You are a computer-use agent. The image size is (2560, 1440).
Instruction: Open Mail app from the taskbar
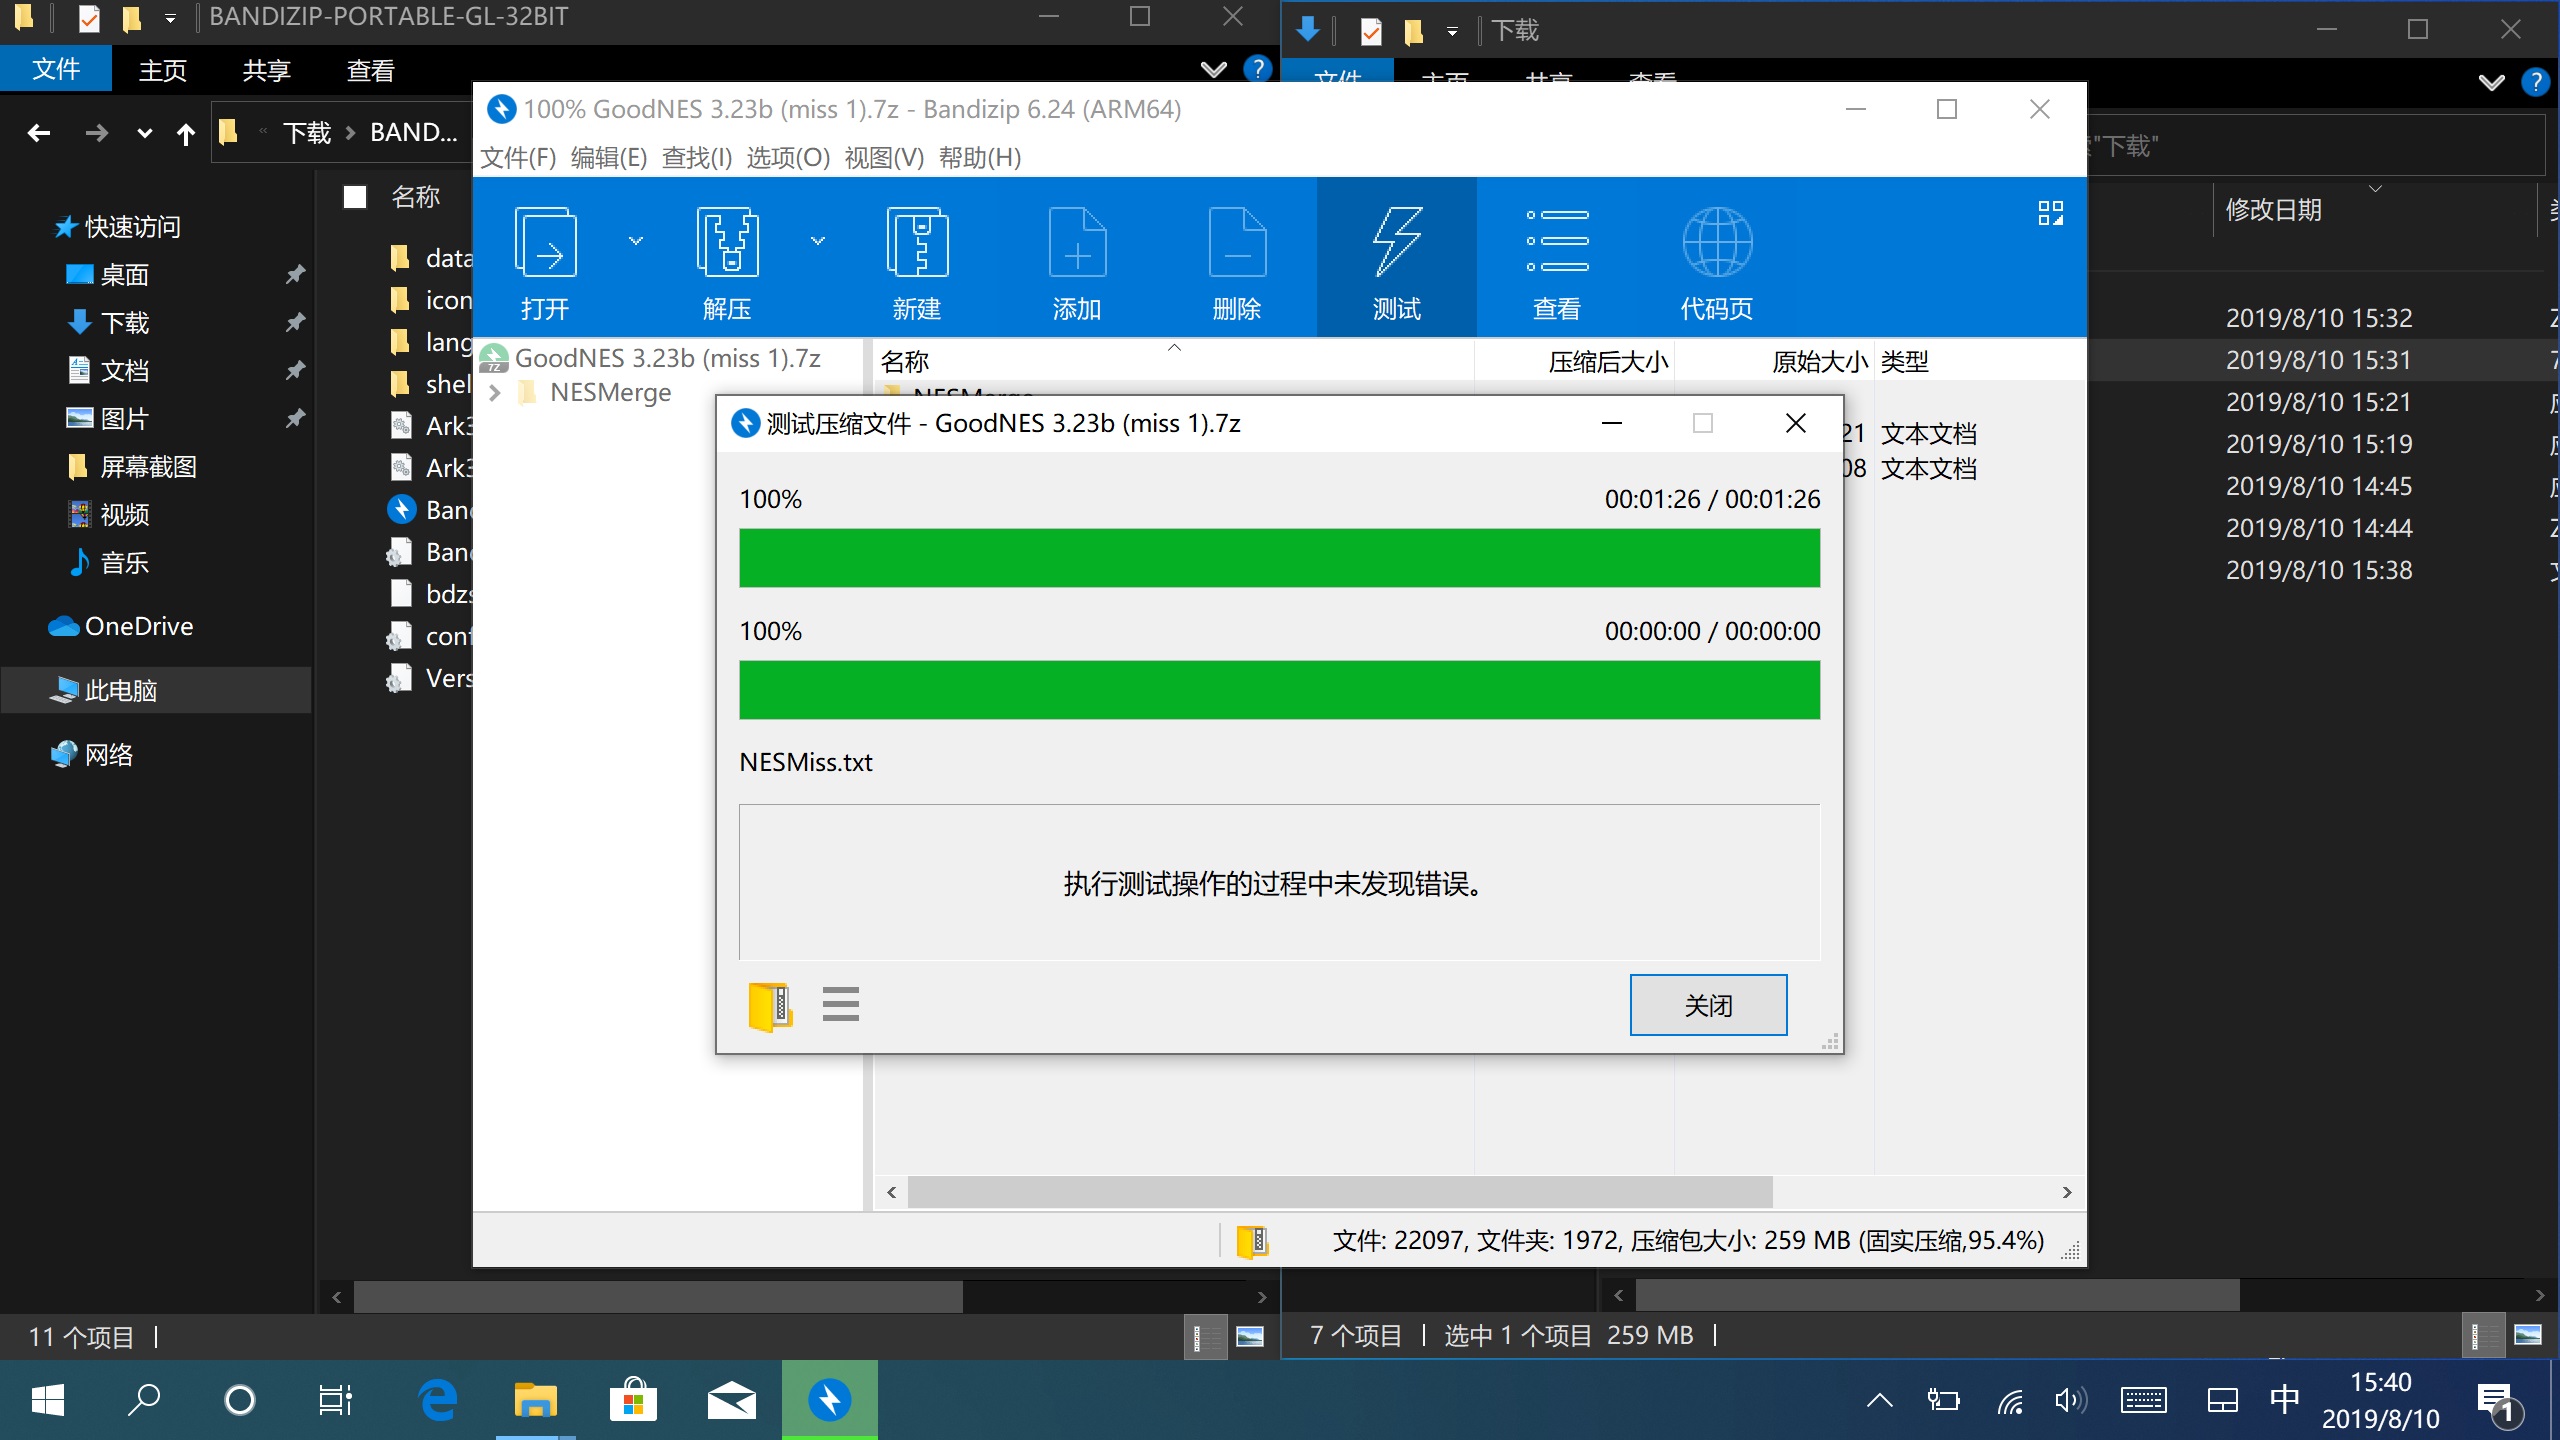(x=731, y=1400)
